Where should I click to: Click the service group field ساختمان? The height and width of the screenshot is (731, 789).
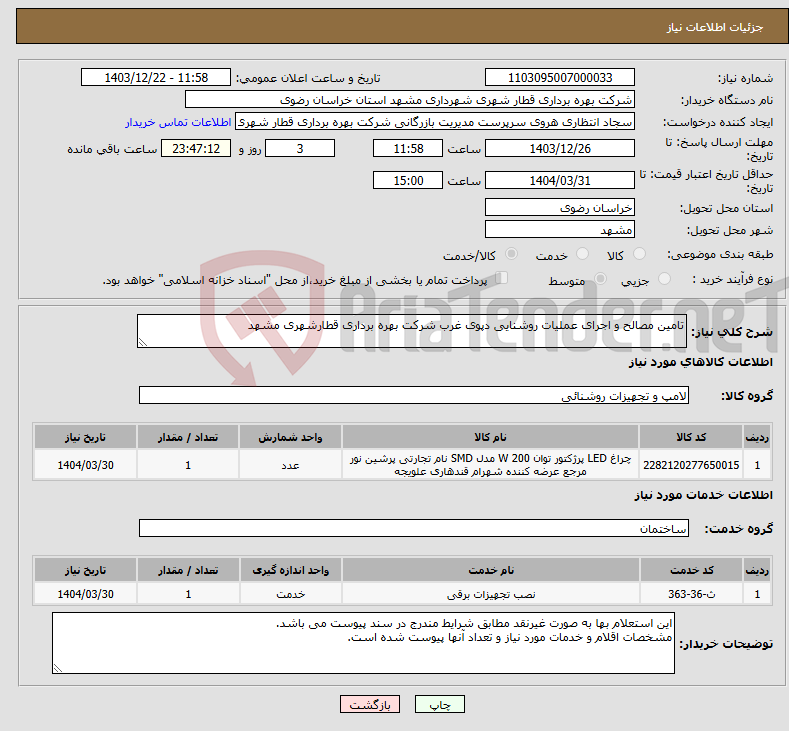click(414, 528)
